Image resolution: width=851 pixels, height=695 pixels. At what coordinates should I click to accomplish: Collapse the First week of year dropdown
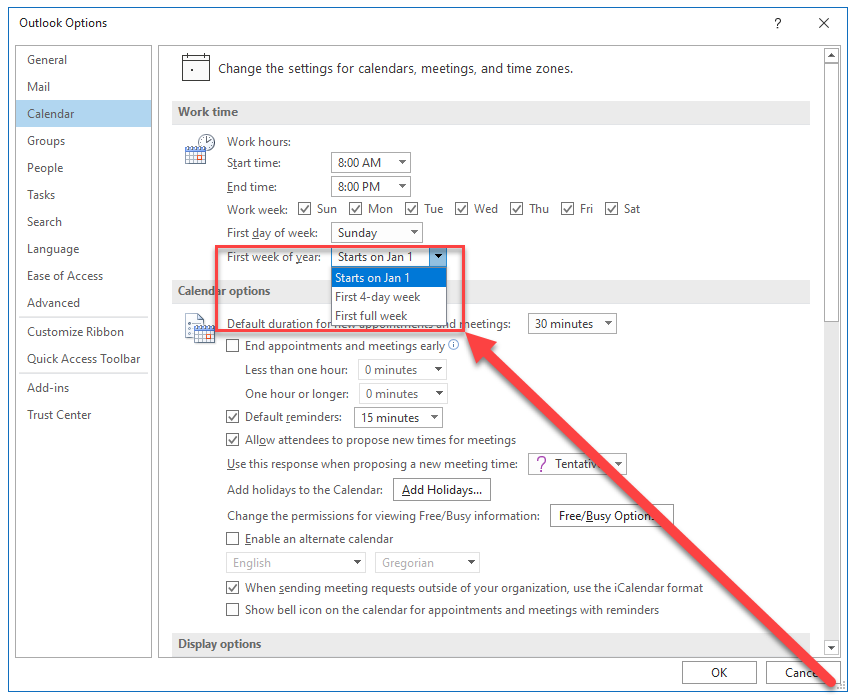[x=438, y=257]
